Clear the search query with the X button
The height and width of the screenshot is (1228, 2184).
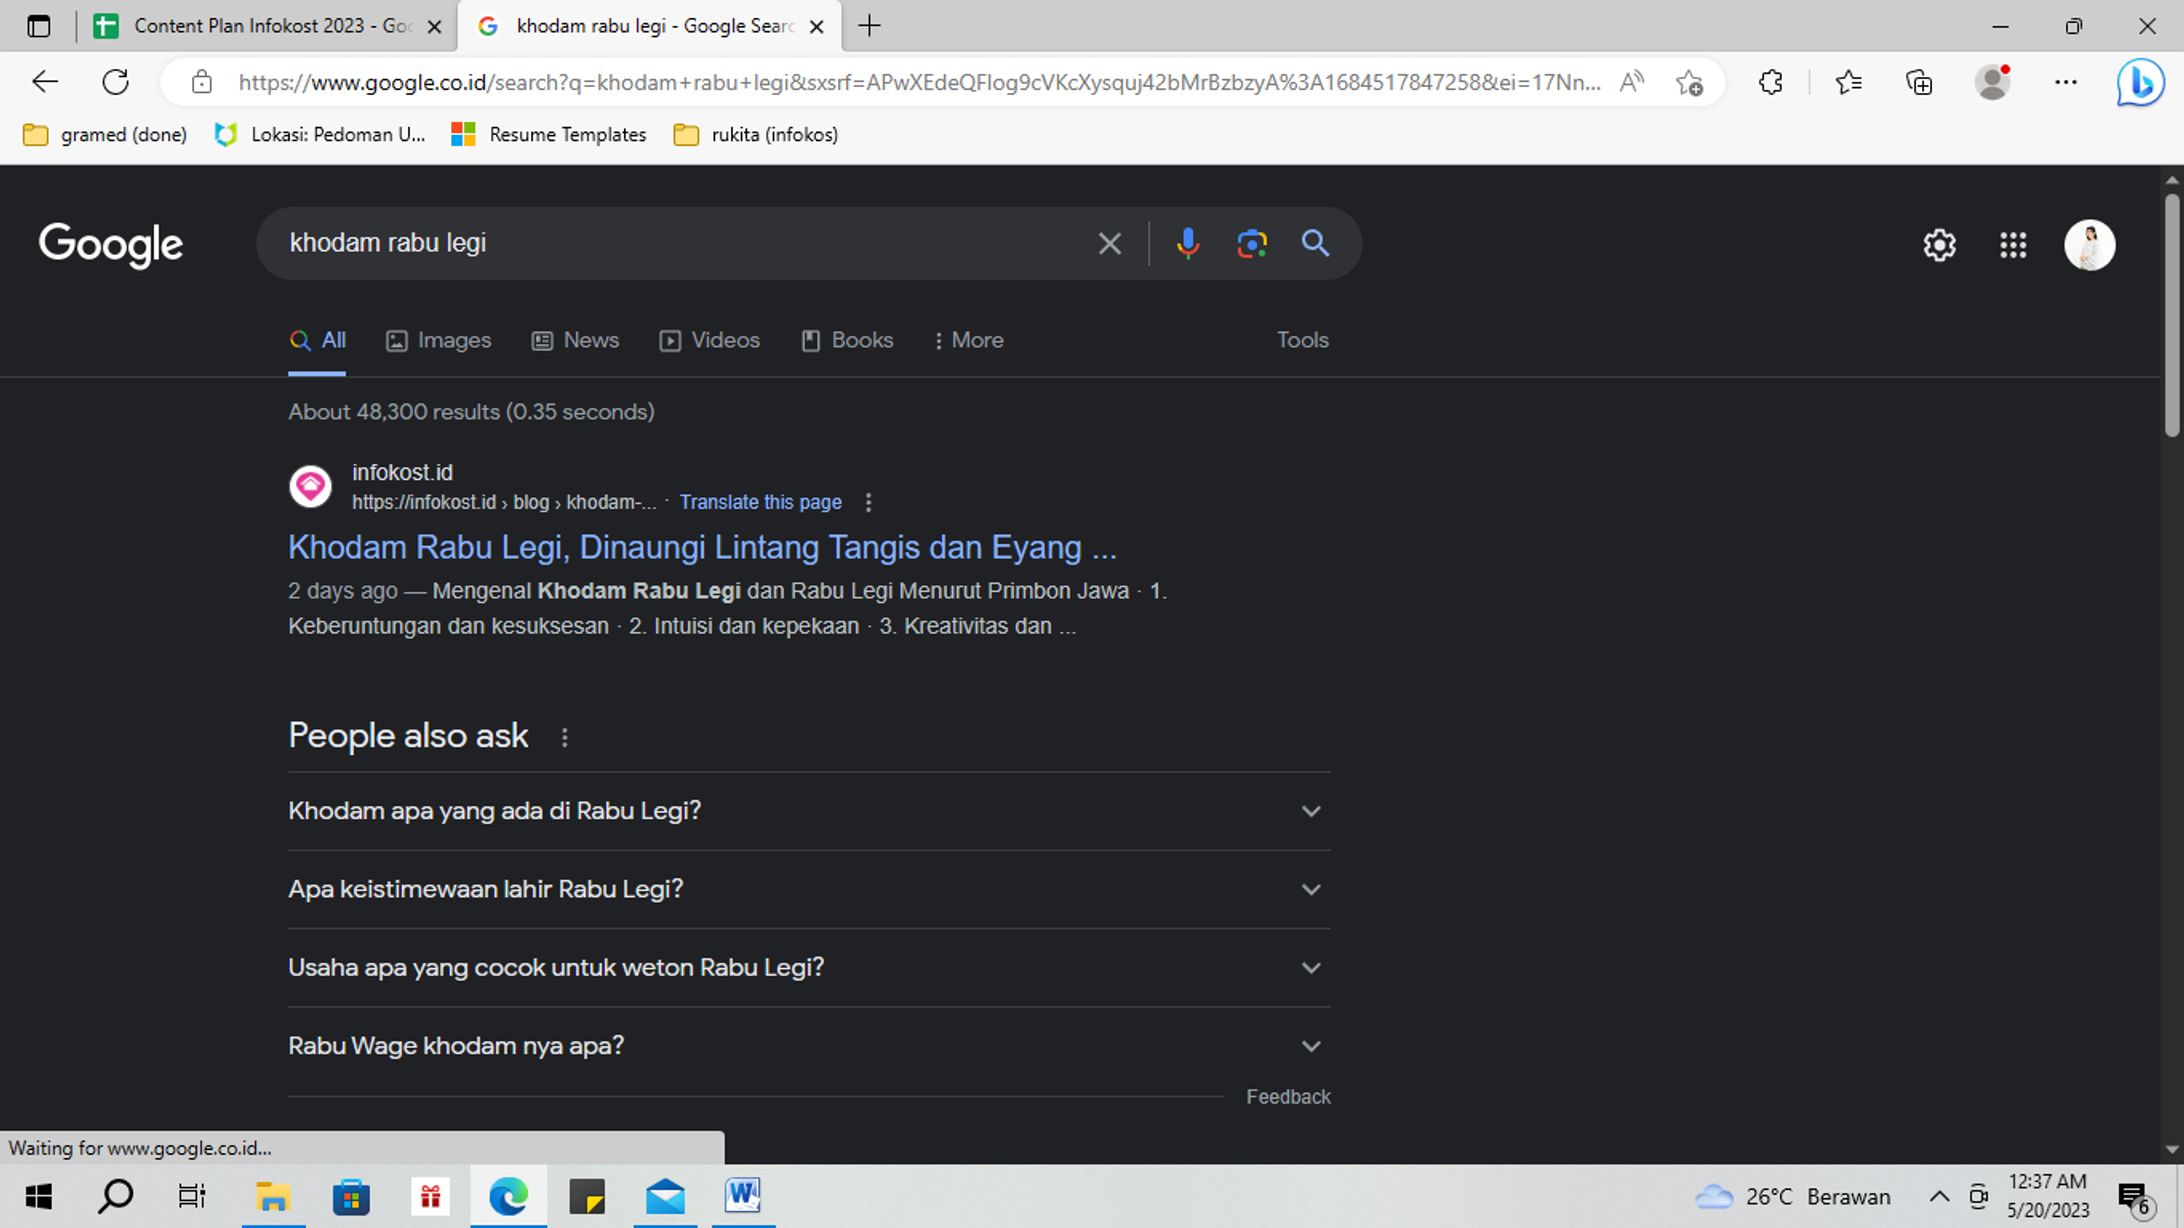pos(1108,243)
